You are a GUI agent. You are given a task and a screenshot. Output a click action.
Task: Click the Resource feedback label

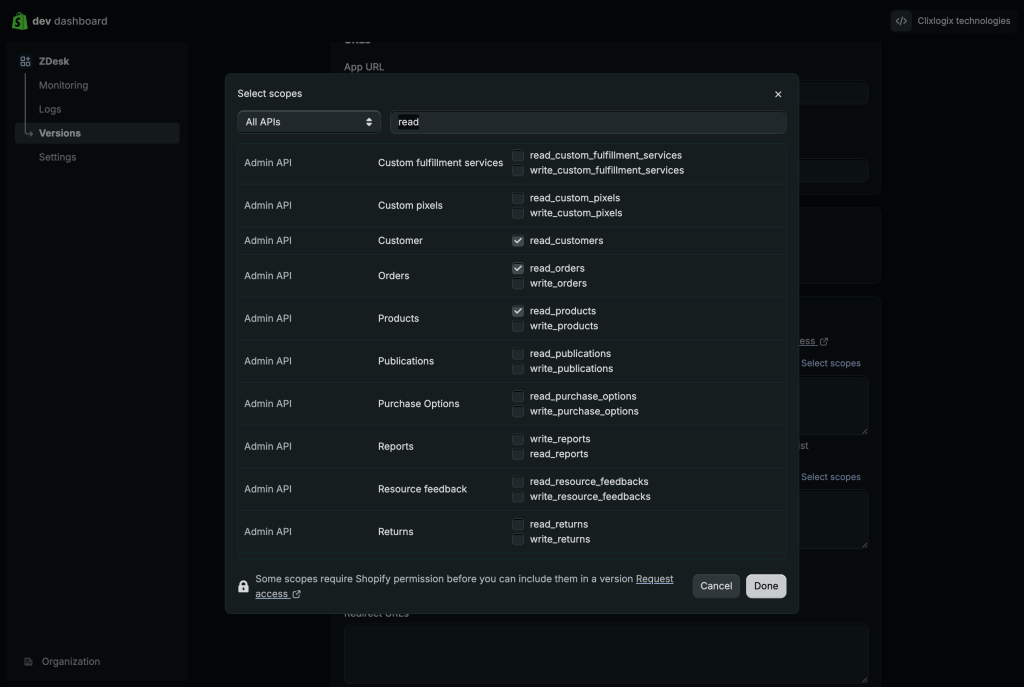coord(423,489)
